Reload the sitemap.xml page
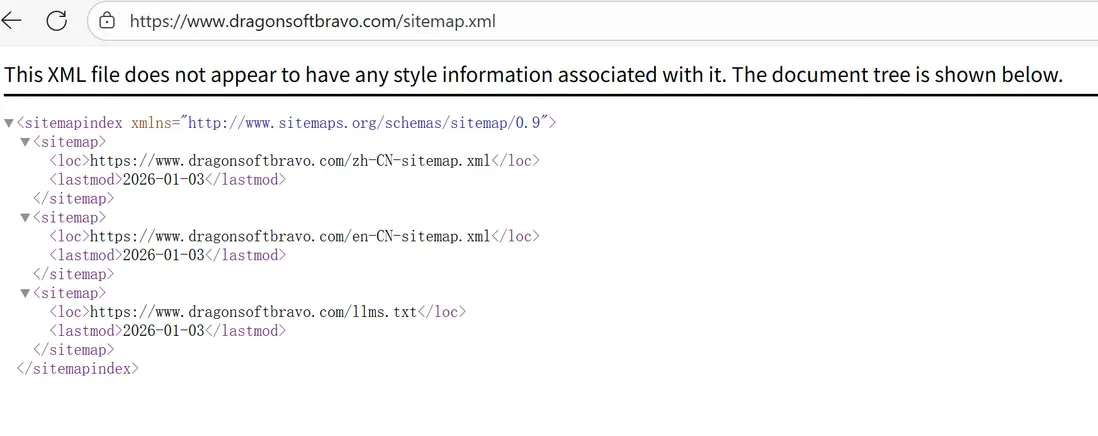The image size is (1098, 436). click(x=57, y=21)
